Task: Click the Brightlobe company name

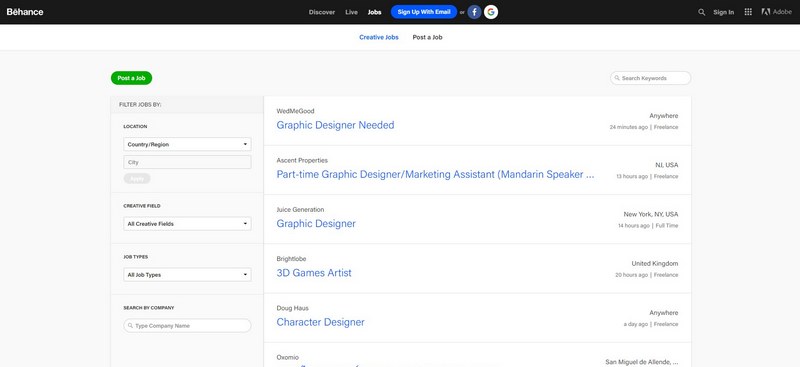Action: pyautogui.click(x=291, y=259)
